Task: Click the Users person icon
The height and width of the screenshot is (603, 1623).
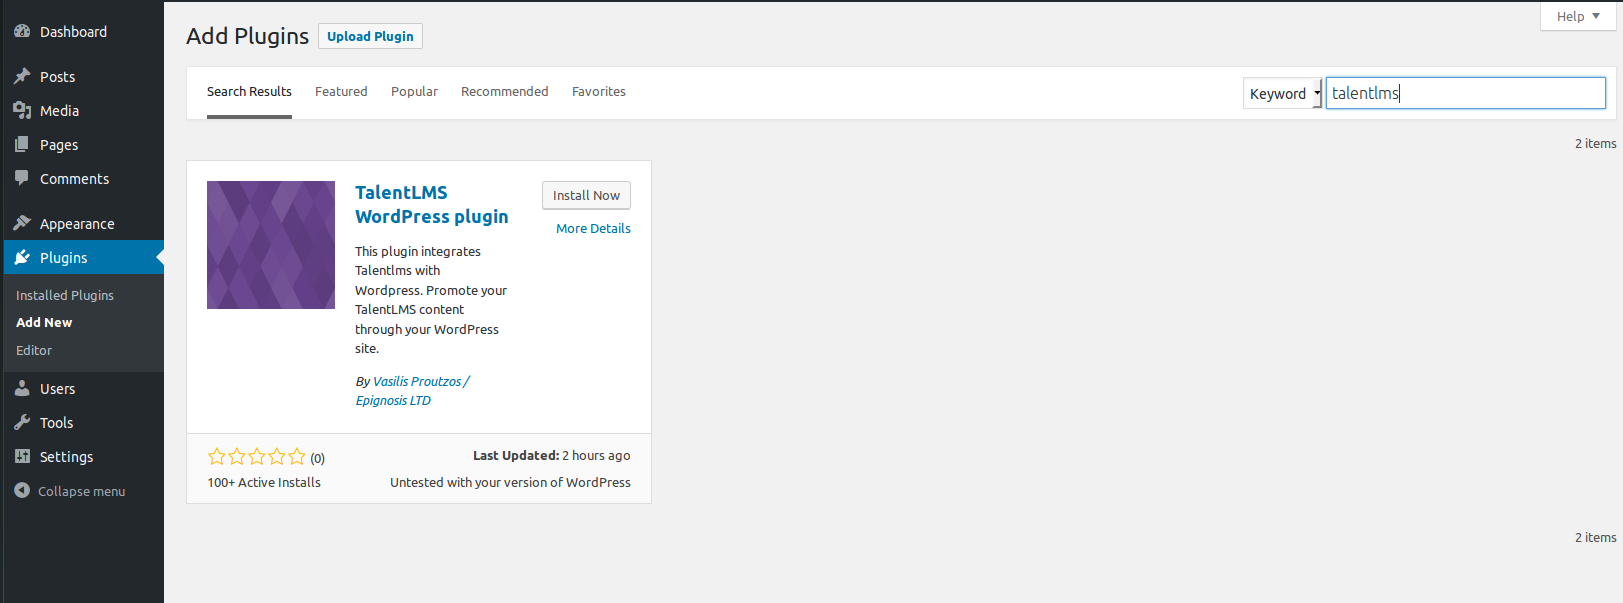Action: point(22,389)
